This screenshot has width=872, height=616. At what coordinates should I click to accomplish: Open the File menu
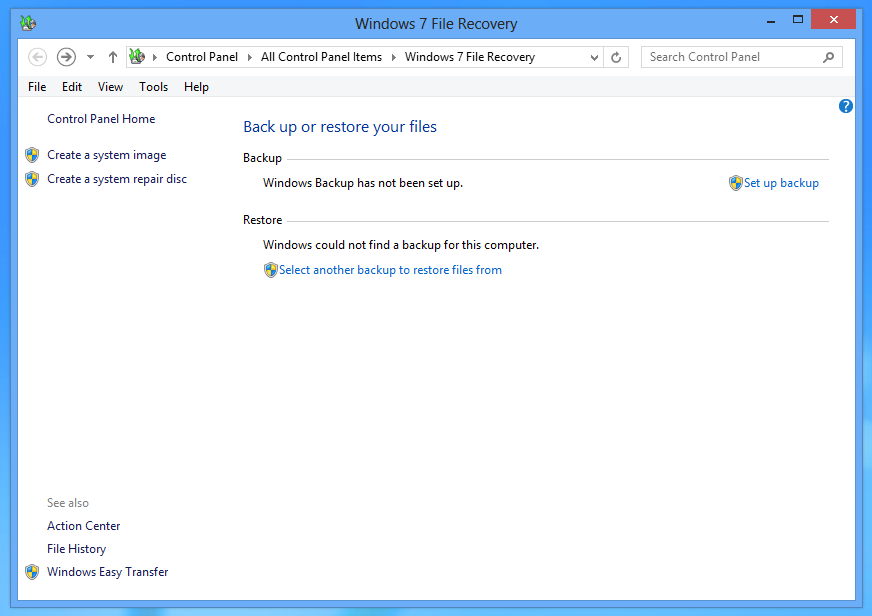[37, 87]
